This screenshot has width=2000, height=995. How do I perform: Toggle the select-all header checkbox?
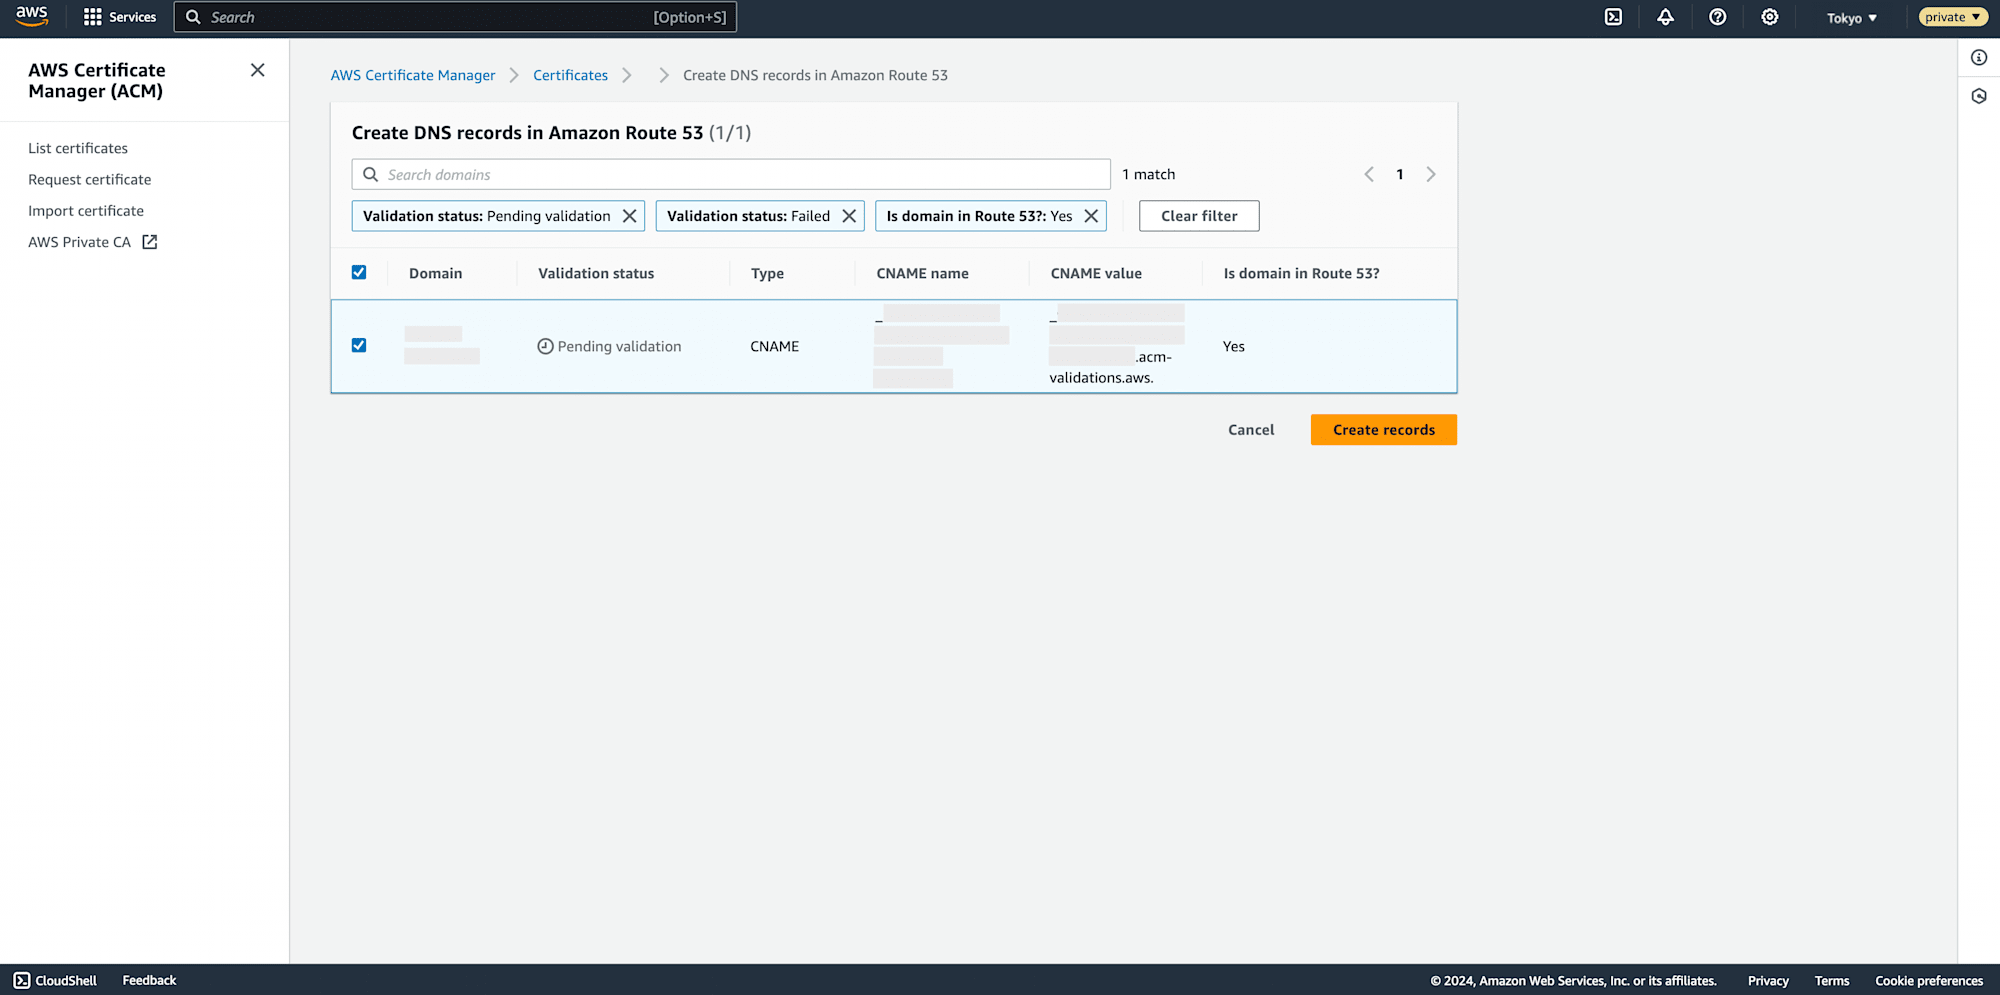pyautogui.click(x=359, y=272)
